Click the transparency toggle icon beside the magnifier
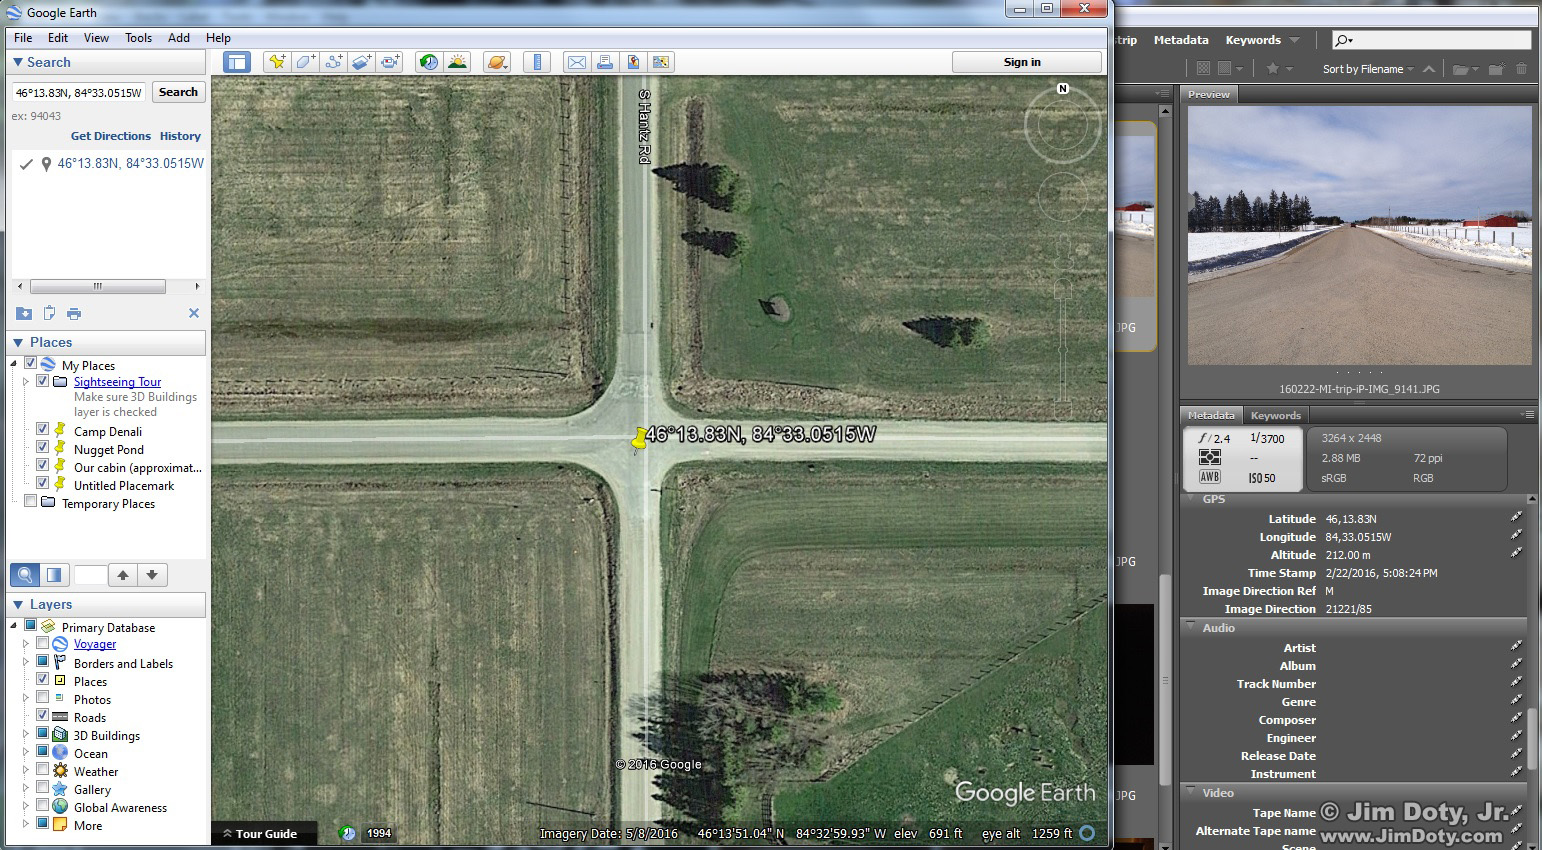Viewport: 1542px width, 850px height. tap(54, 575)
